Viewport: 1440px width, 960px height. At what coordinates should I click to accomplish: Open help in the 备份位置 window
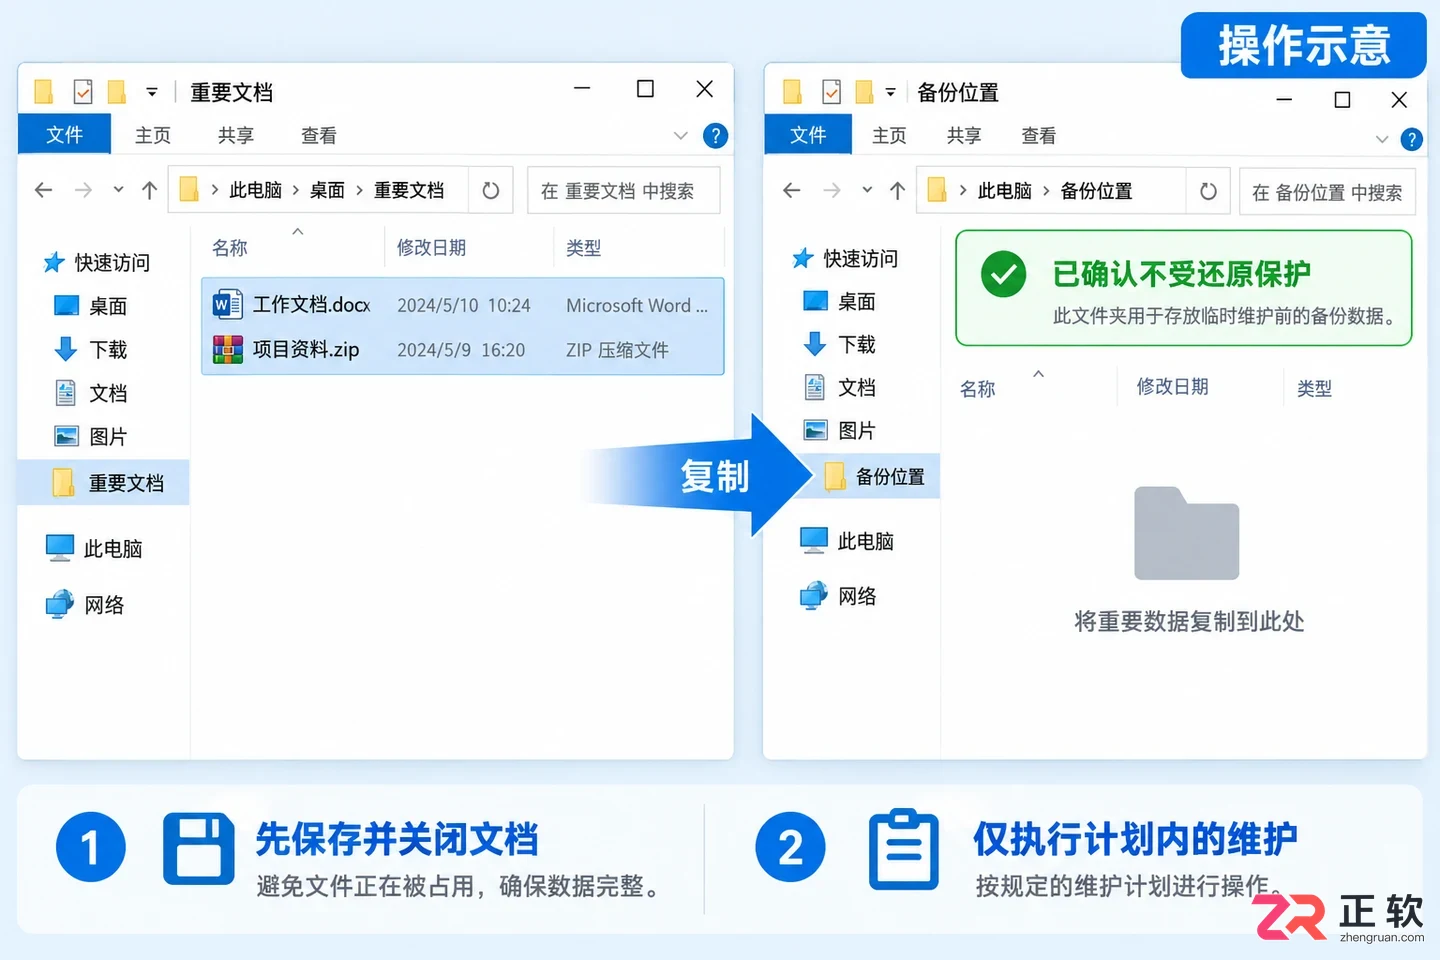[1412, 139]
